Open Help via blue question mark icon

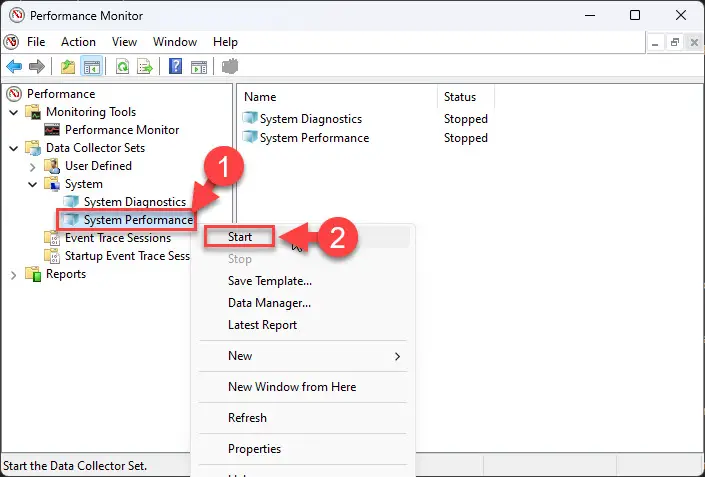click(x=175, y=67)
